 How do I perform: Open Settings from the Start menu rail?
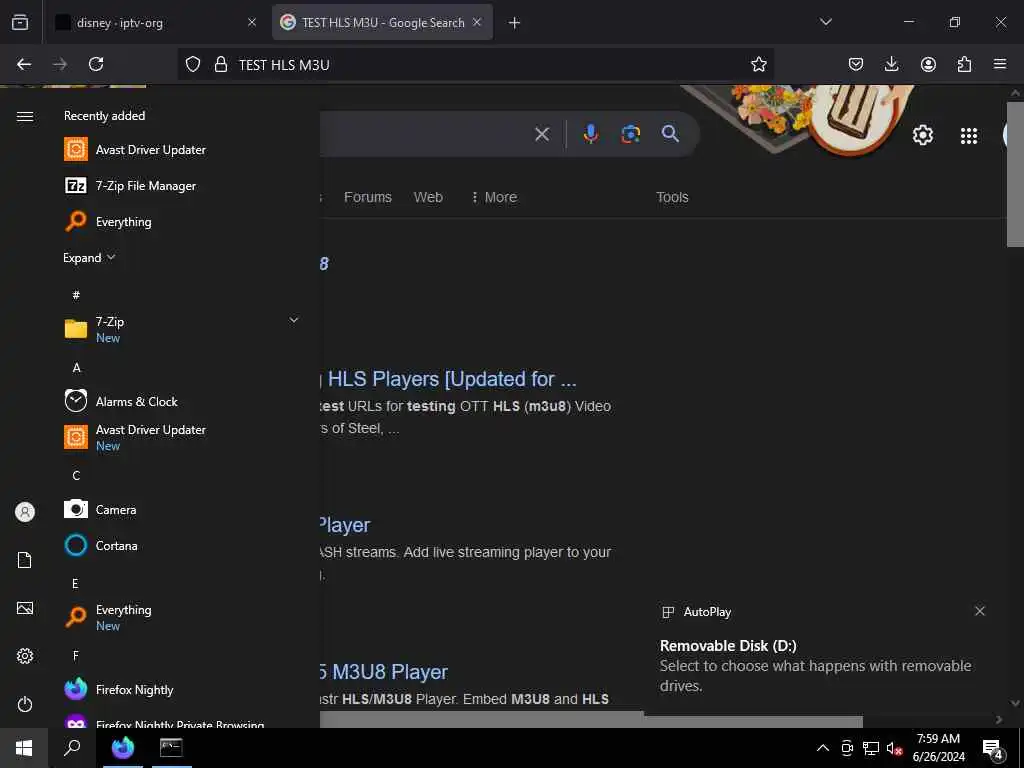click(25, 656)
